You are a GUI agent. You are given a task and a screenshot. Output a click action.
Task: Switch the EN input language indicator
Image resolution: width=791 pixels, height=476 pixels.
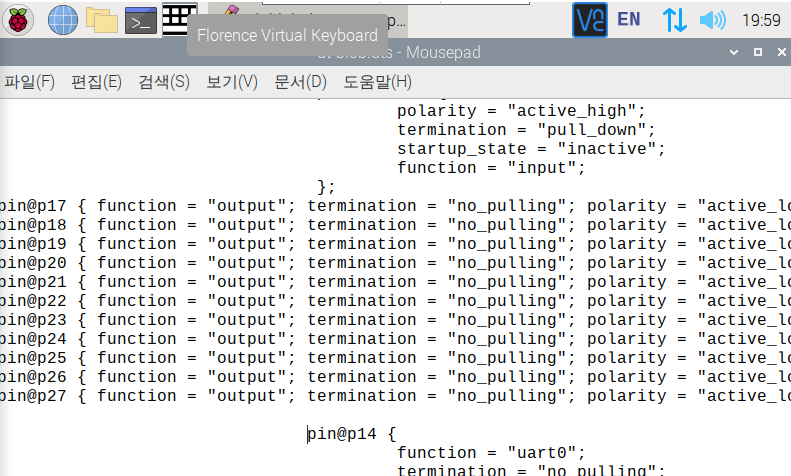click(x=629, y=19)
